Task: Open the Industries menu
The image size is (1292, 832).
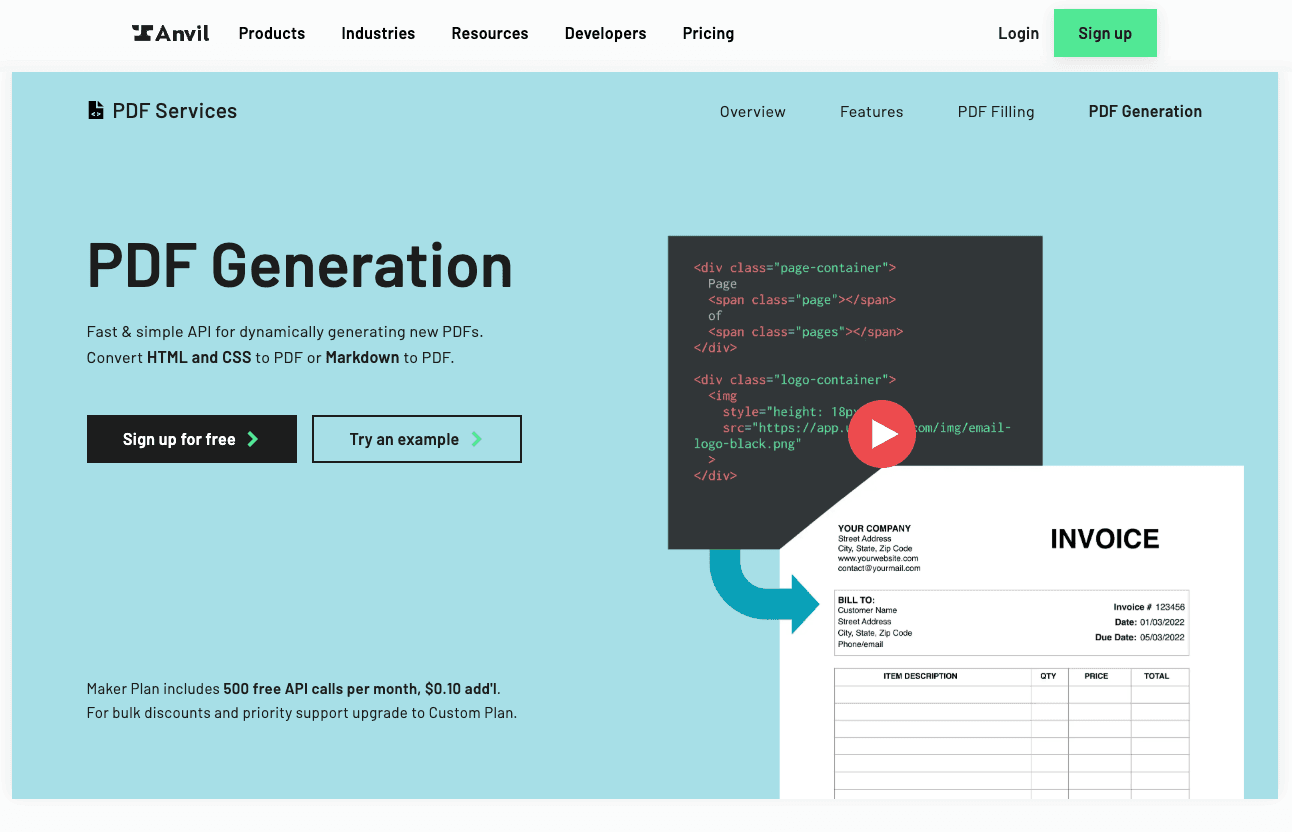Action: coord(378,33)
